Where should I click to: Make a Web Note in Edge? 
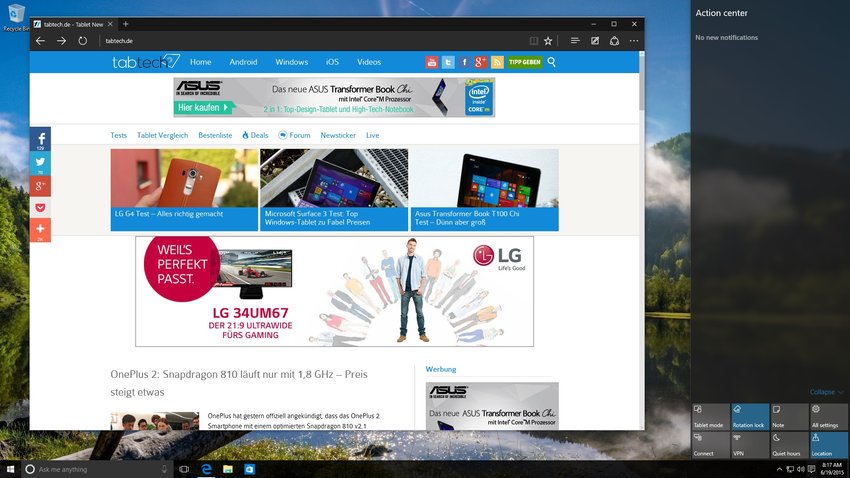point(595,41)
